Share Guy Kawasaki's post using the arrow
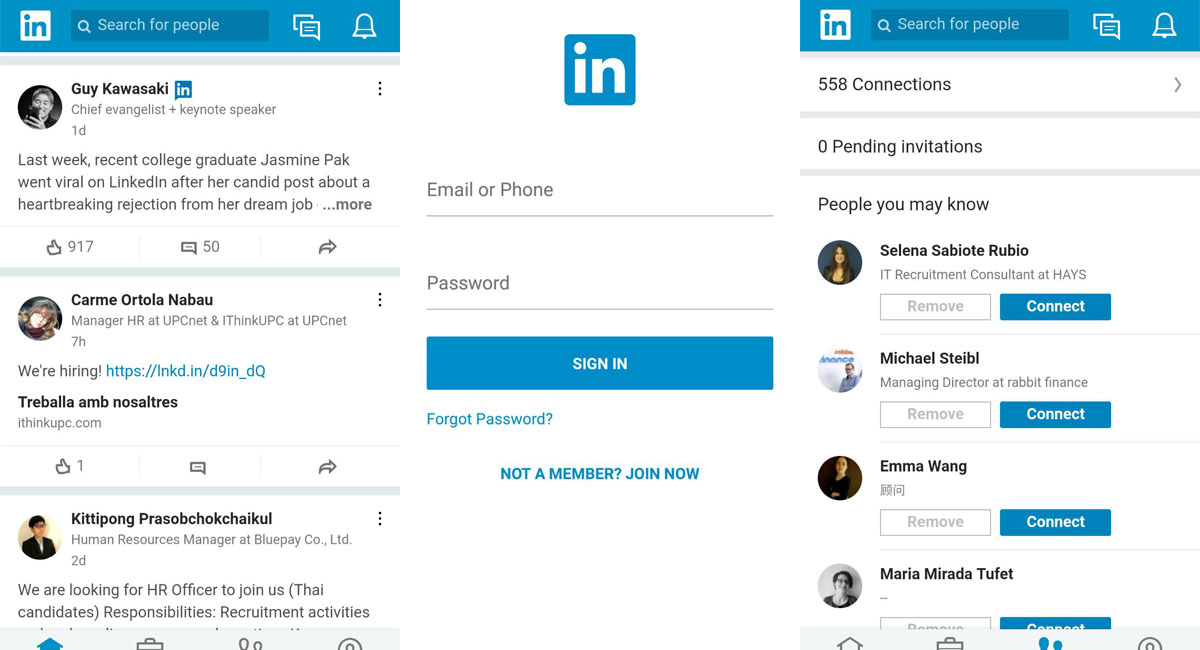Screen dimensions: 1200x650 (327, 246)
